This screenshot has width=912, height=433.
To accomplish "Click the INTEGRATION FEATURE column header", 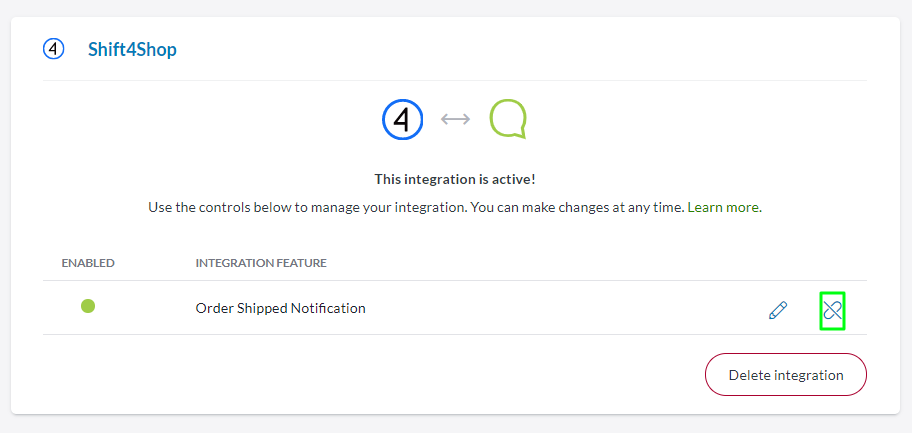I will pos(261,263).
